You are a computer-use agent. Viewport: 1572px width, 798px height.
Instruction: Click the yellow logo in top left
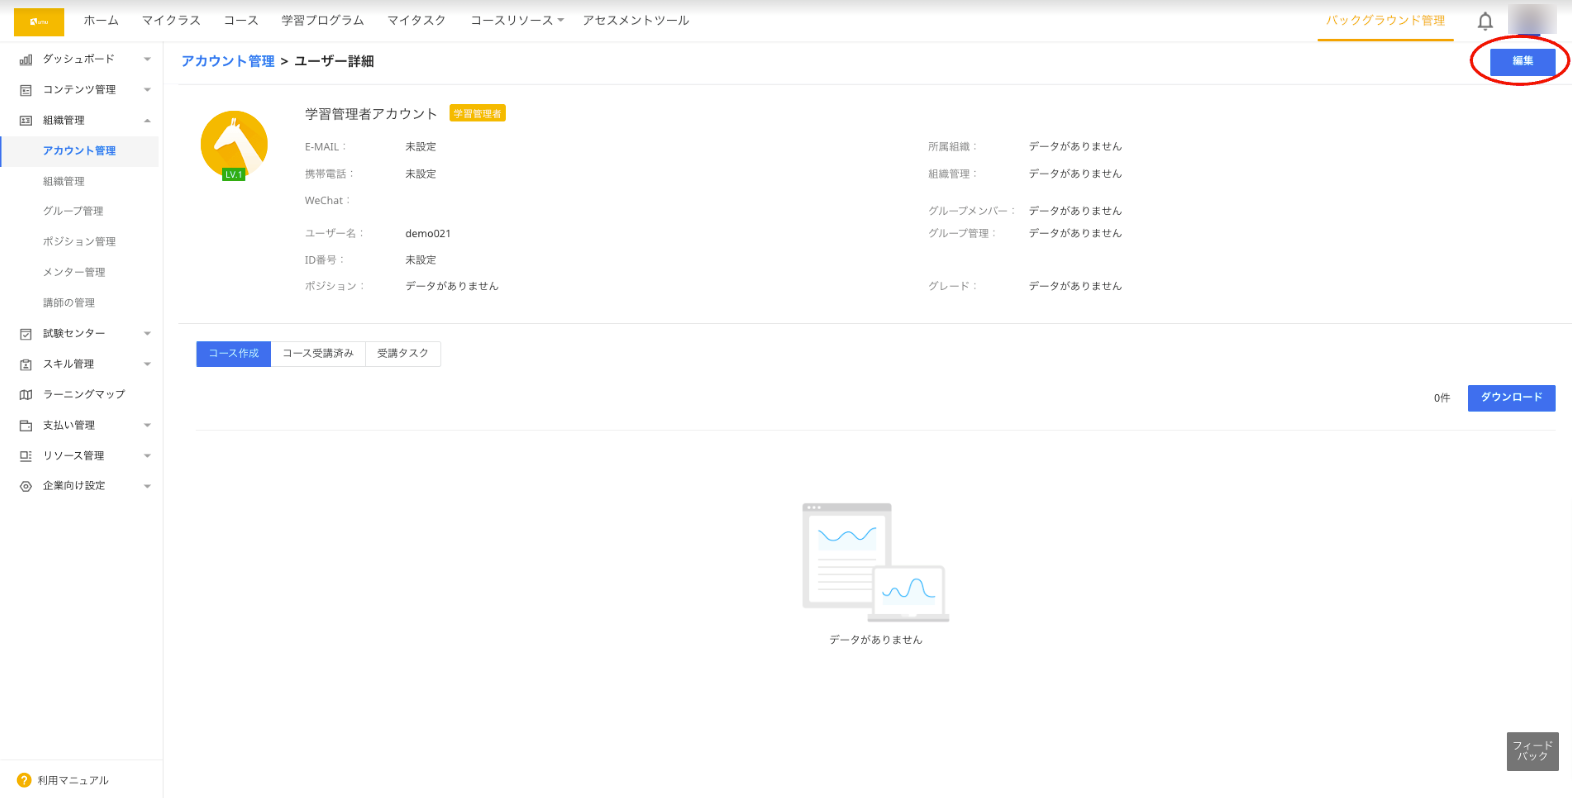[39, 21]
